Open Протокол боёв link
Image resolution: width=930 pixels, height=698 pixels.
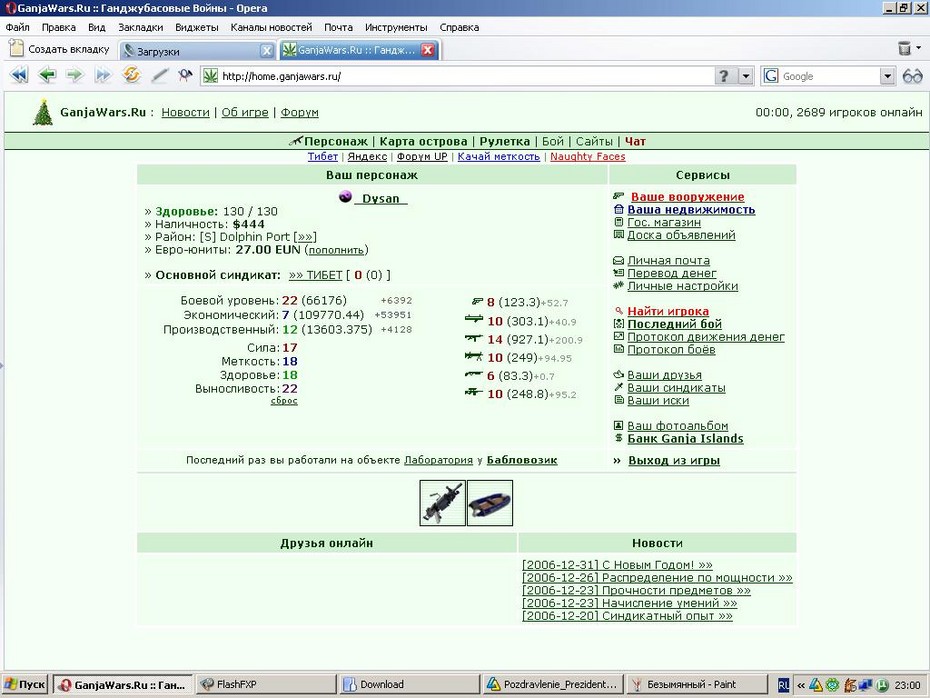(x=671, y=350)
